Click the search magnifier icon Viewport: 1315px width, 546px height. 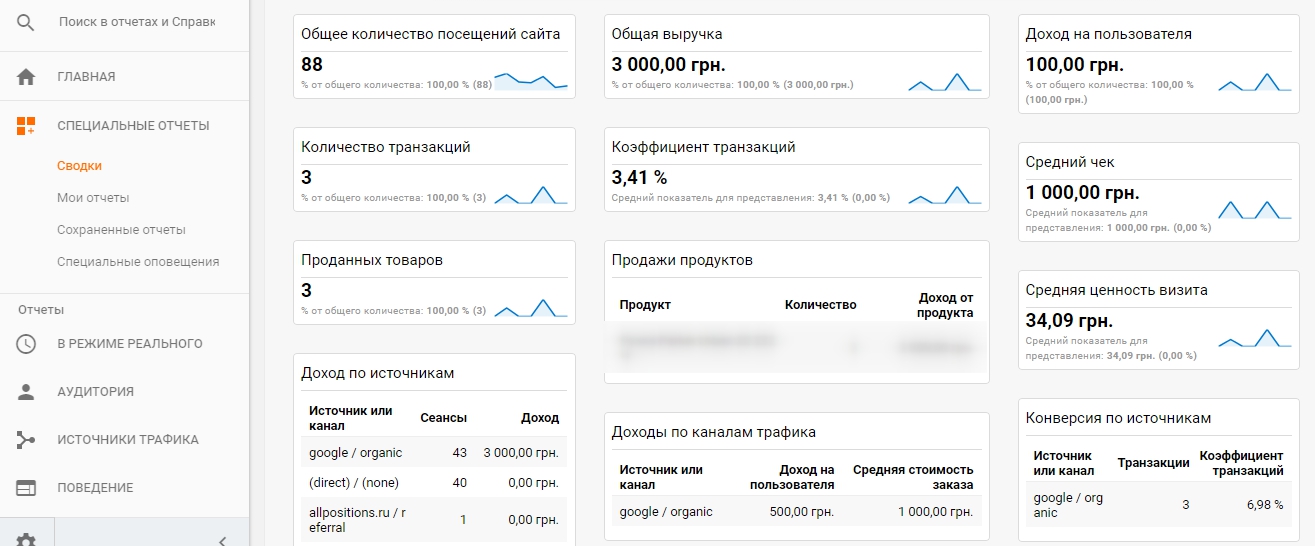point(26,22)
